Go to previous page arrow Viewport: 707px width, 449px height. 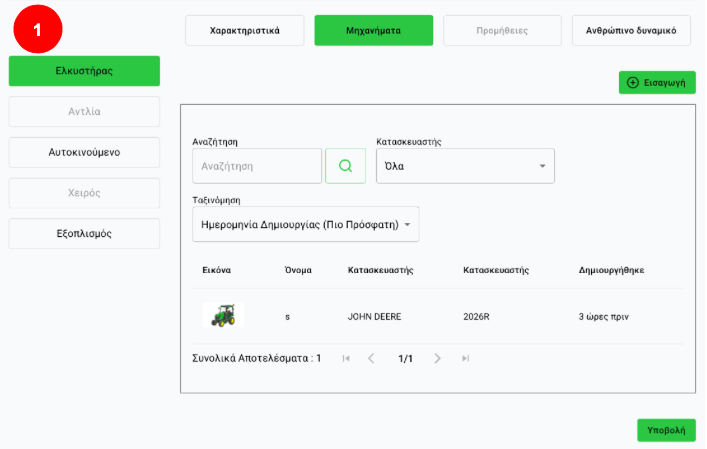(371, 358)
